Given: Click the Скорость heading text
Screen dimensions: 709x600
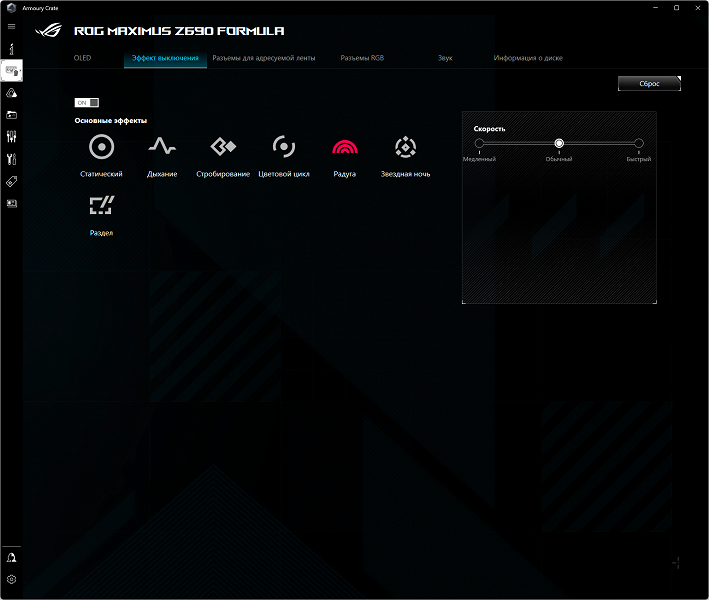Looking at the screenshot, I should click(489, 129).
